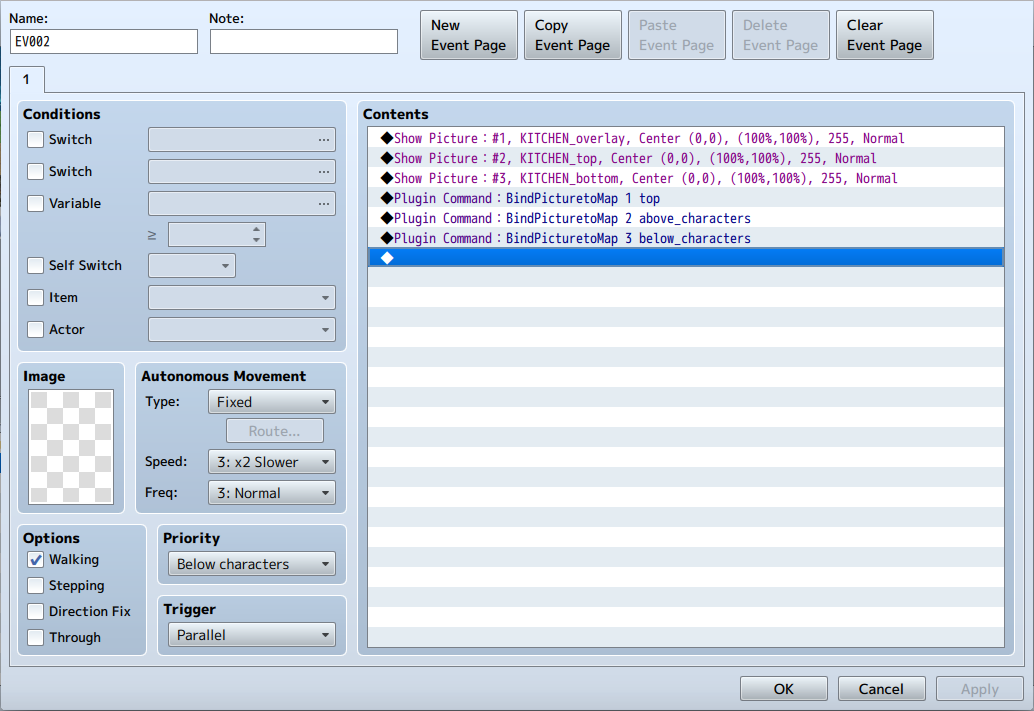Click New Event Page button
The width and height of the screenshot is (1034, 711).
click(x=469, y=35)
